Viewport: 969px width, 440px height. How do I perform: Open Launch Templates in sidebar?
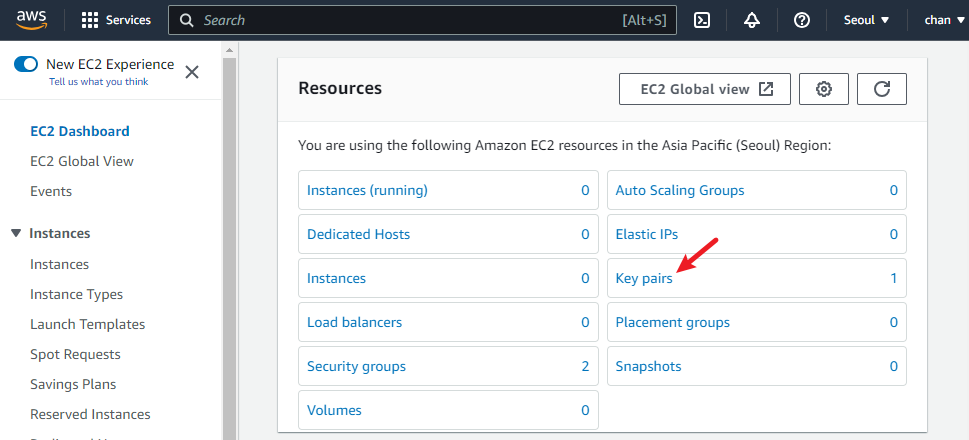click(x=87, y=324)
